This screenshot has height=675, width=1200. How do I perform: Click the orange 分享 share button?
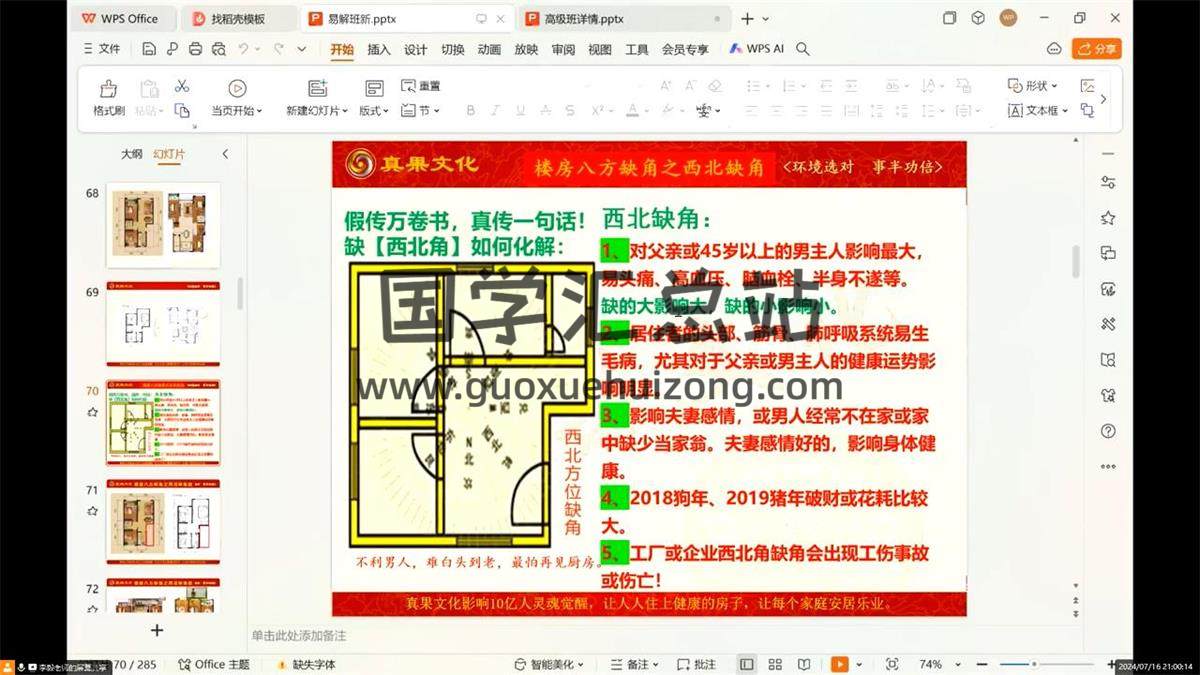pyautogui.click(x=1096, y=49)
